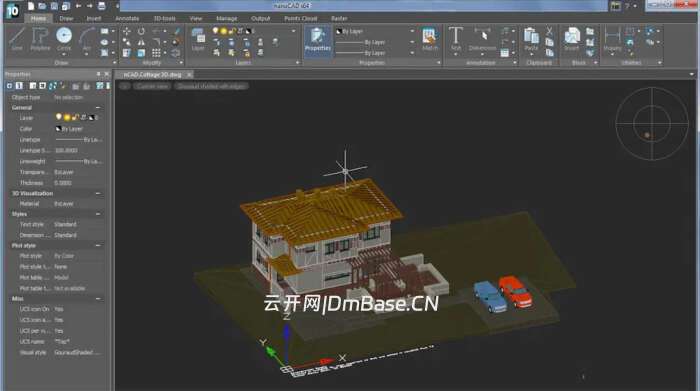Select the Line drawing tool
The image size is (700, 391).
17,39
